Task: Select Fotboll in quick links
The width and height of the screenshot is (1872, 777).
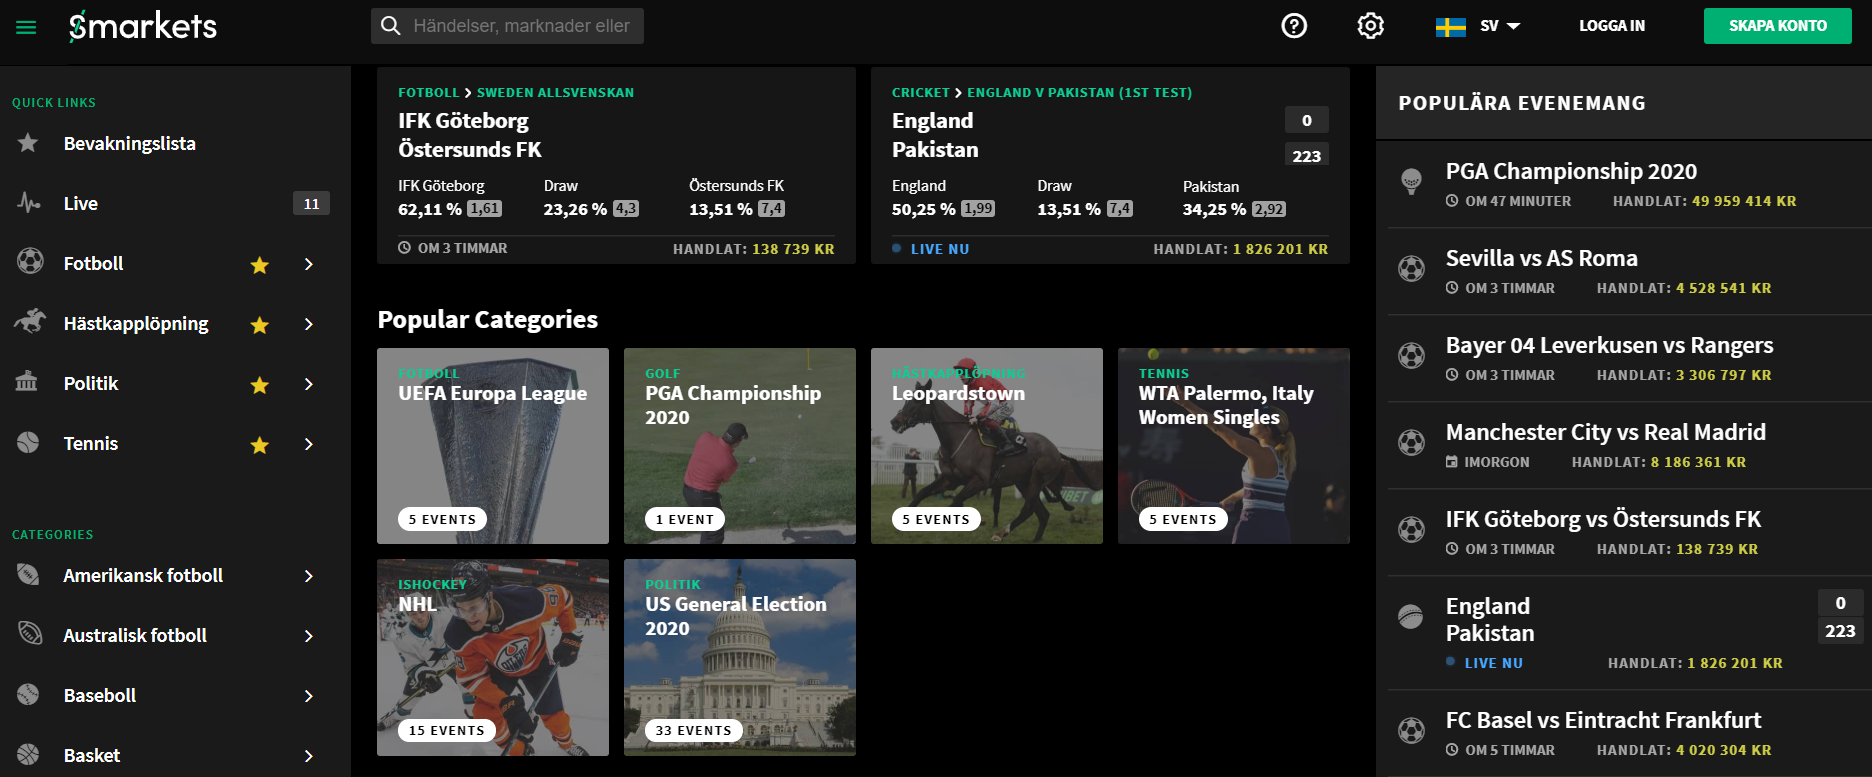Action: 93,263
